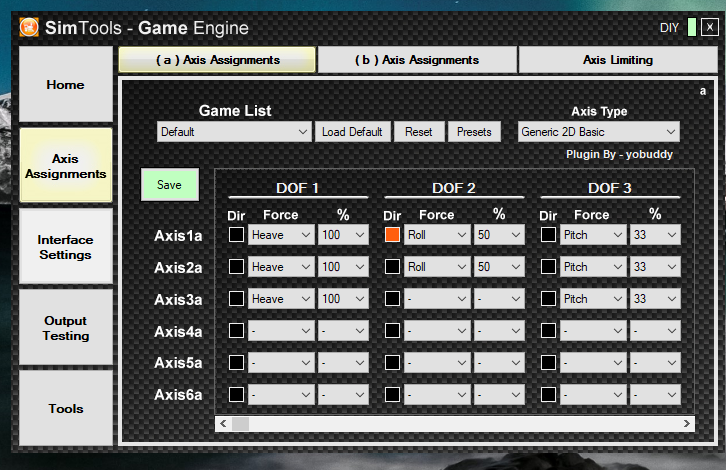Open the Tools section
Viewport: 726px width, 470px height.
tap(66, 408)
